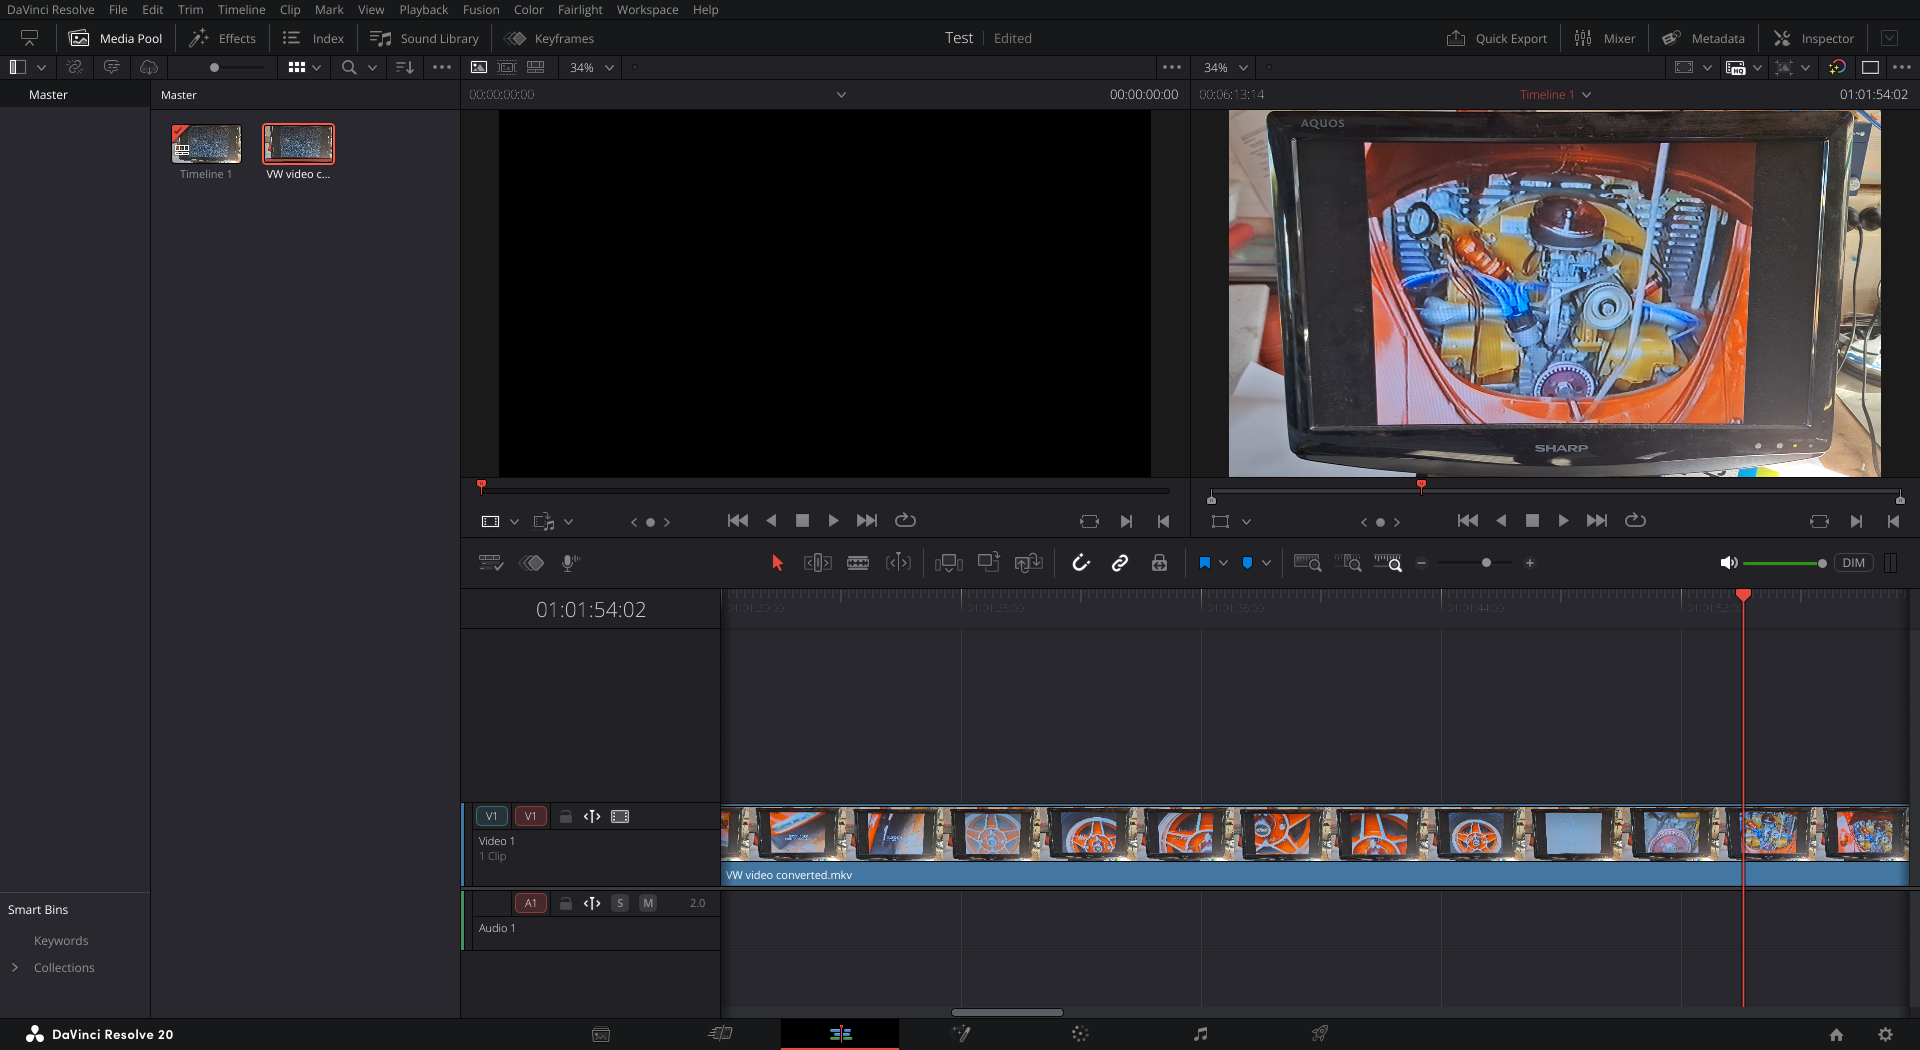Click the voiceover microphone icon

(x=570, y=563)
